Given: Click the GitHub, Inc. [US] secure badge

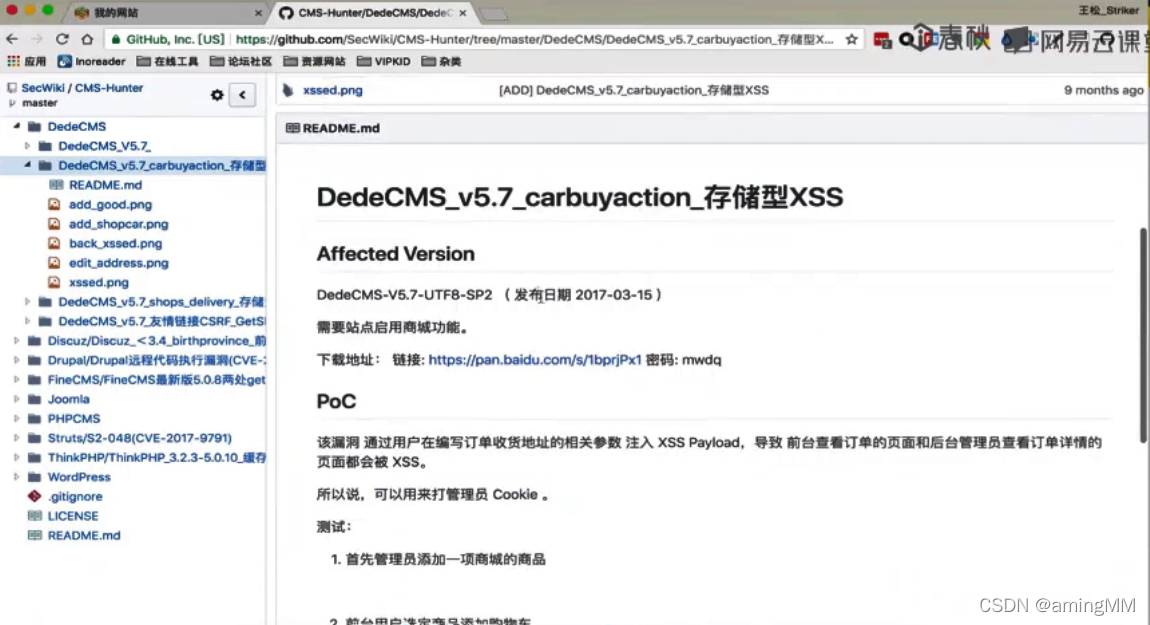Looking at the screenshot, I should [x=168, y=40].
